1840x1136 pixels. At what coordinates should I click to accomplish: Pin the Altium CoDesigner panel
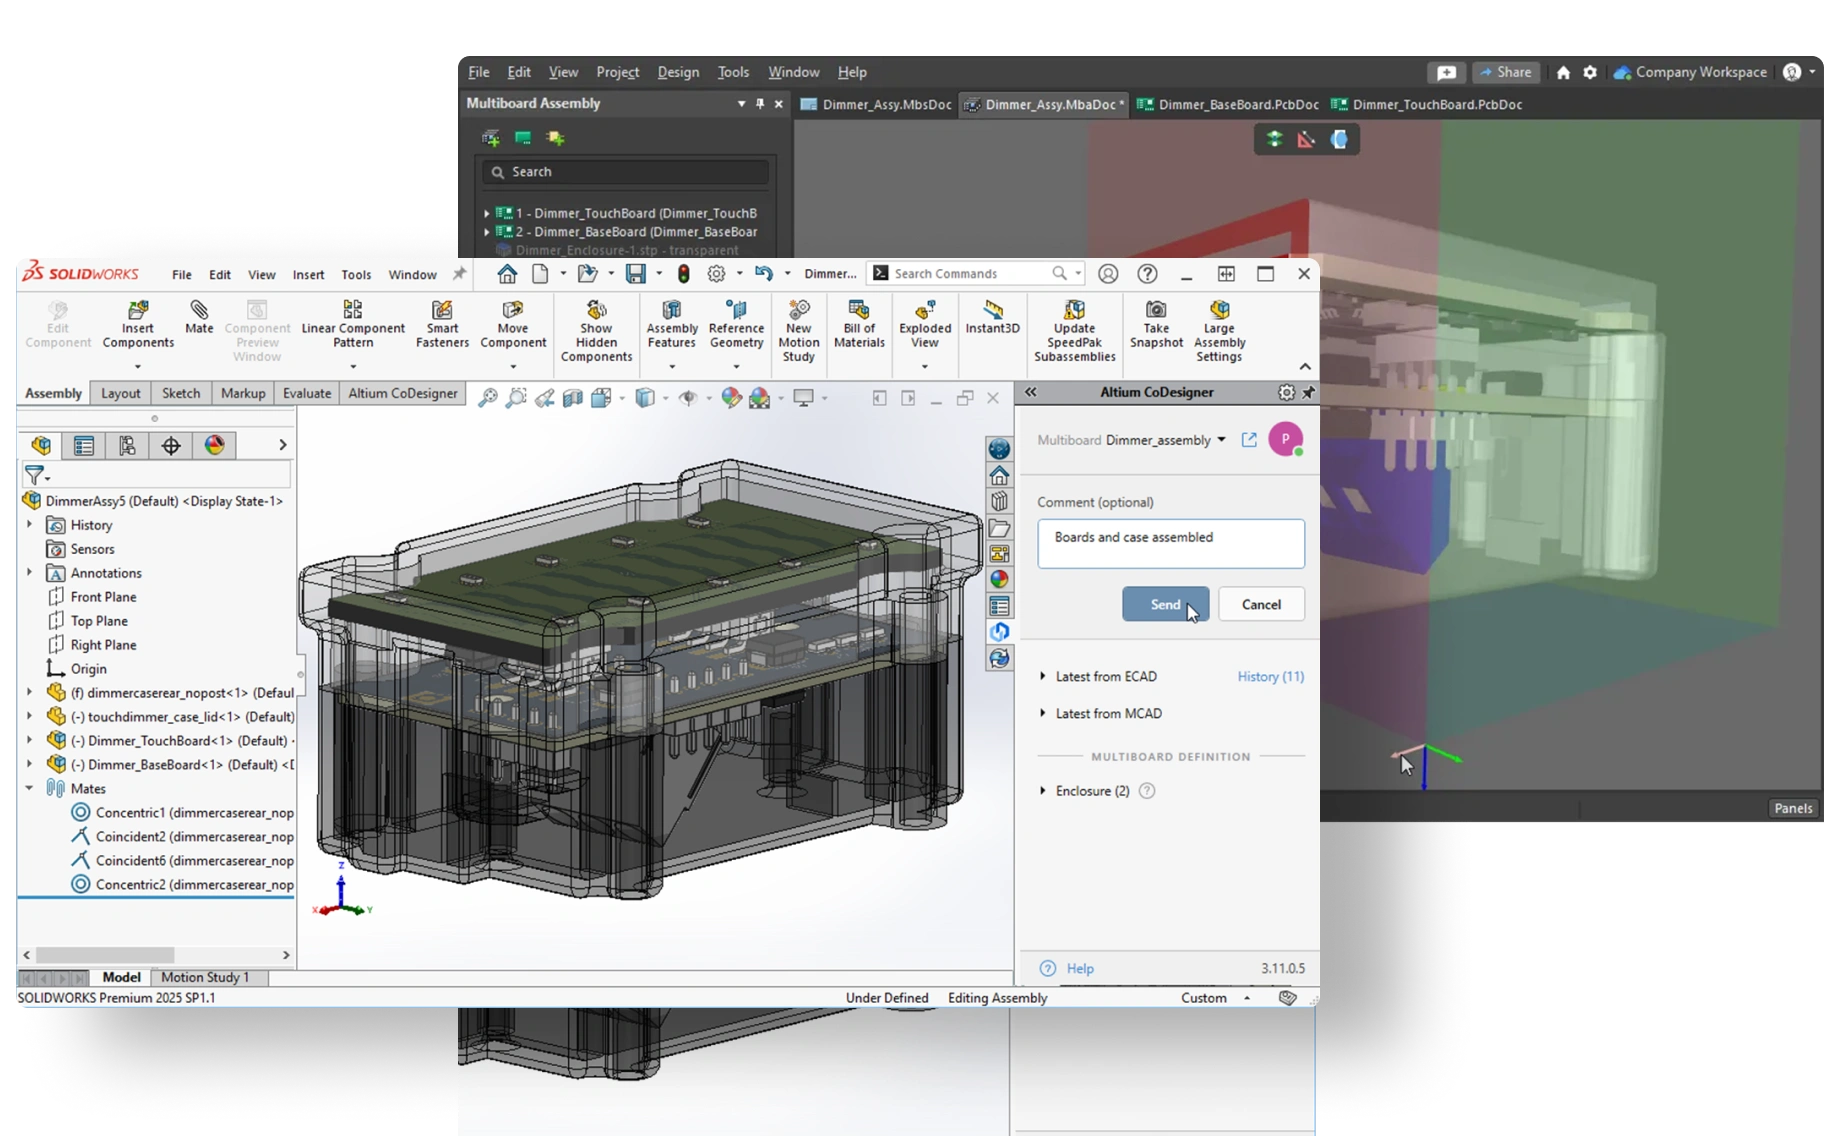click(1308, 393)
